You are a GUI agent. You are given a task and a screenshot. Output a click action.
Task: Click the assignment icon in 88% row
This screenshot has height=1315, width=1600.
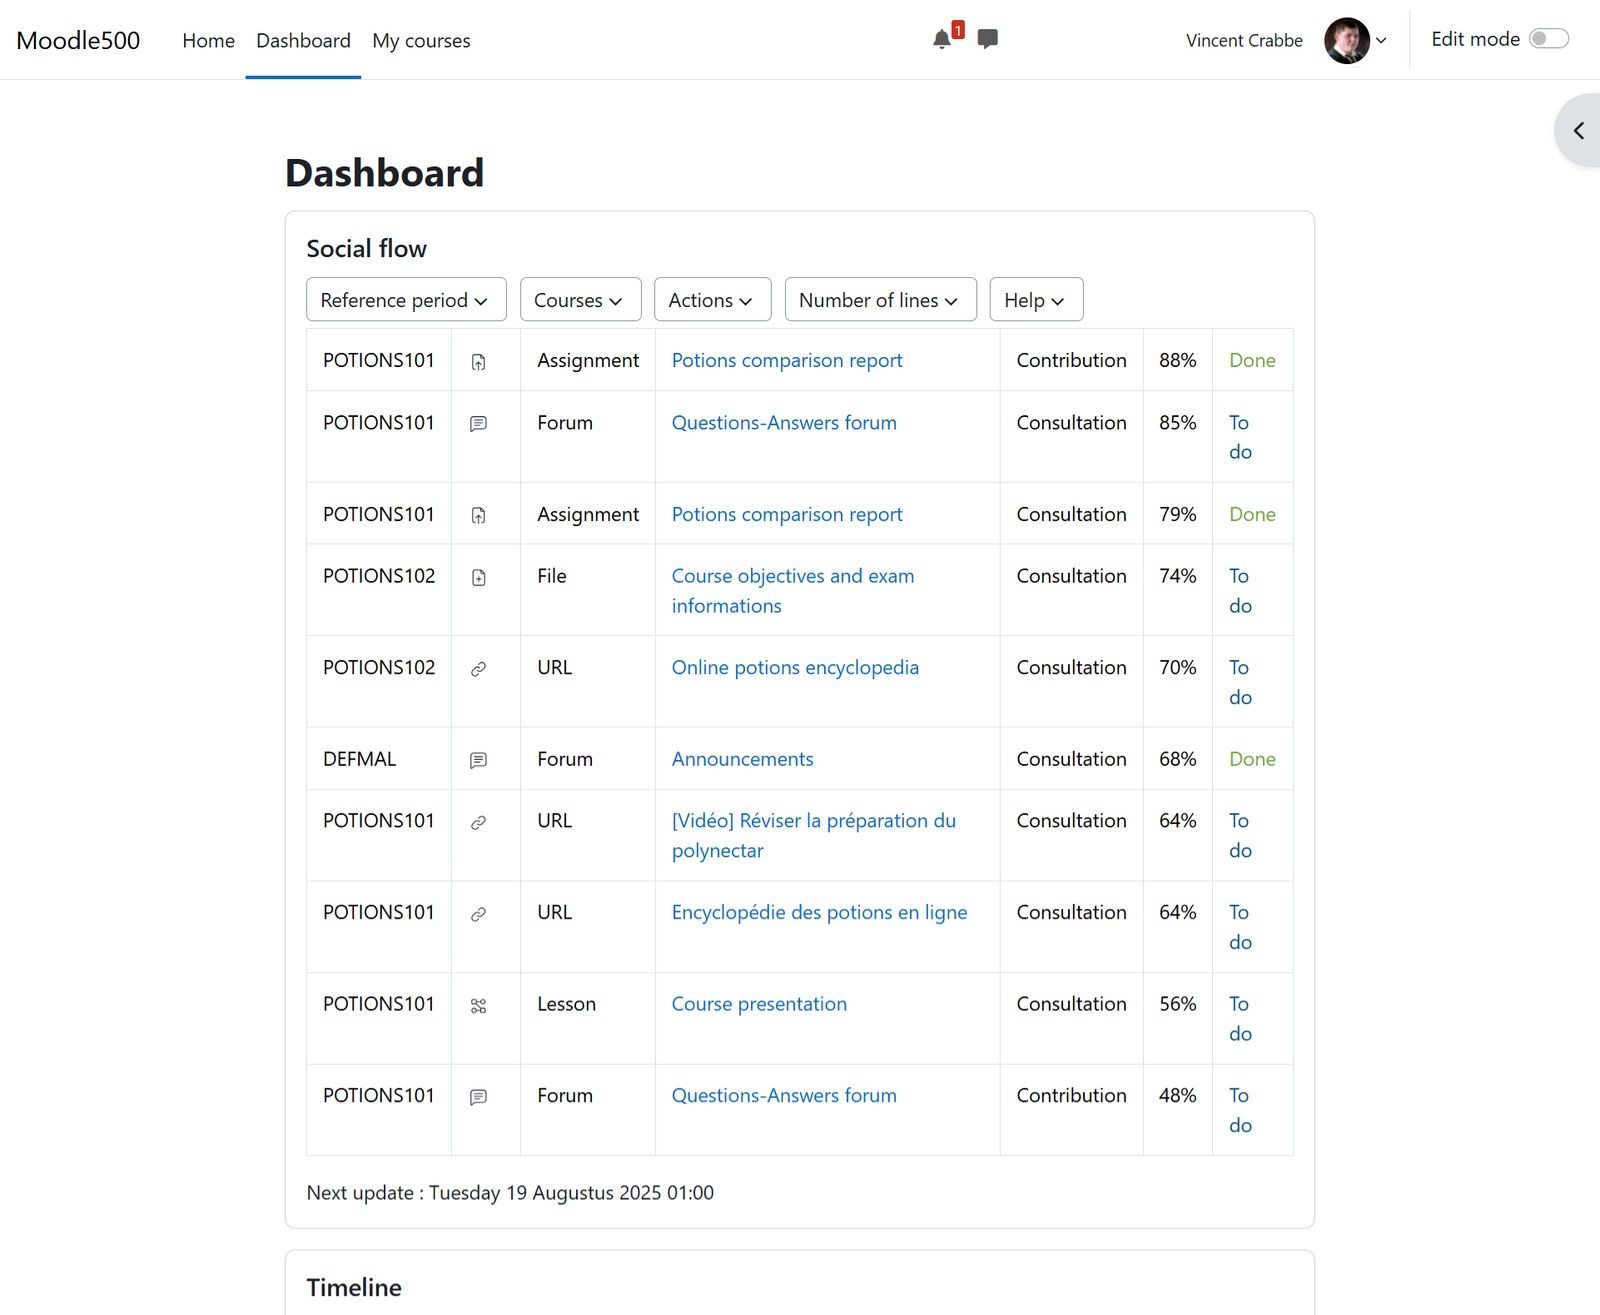tap(478, 362)
